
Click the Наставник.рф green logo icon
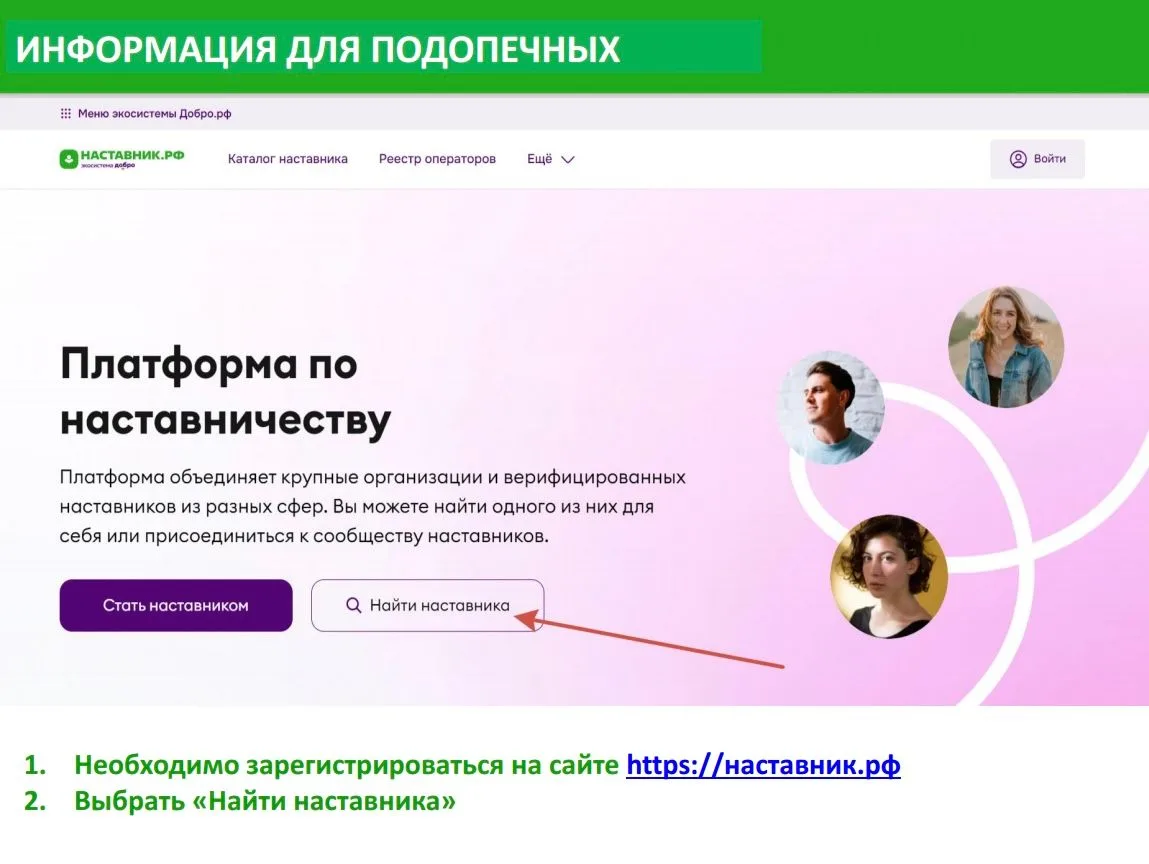(x=69, y=159)
